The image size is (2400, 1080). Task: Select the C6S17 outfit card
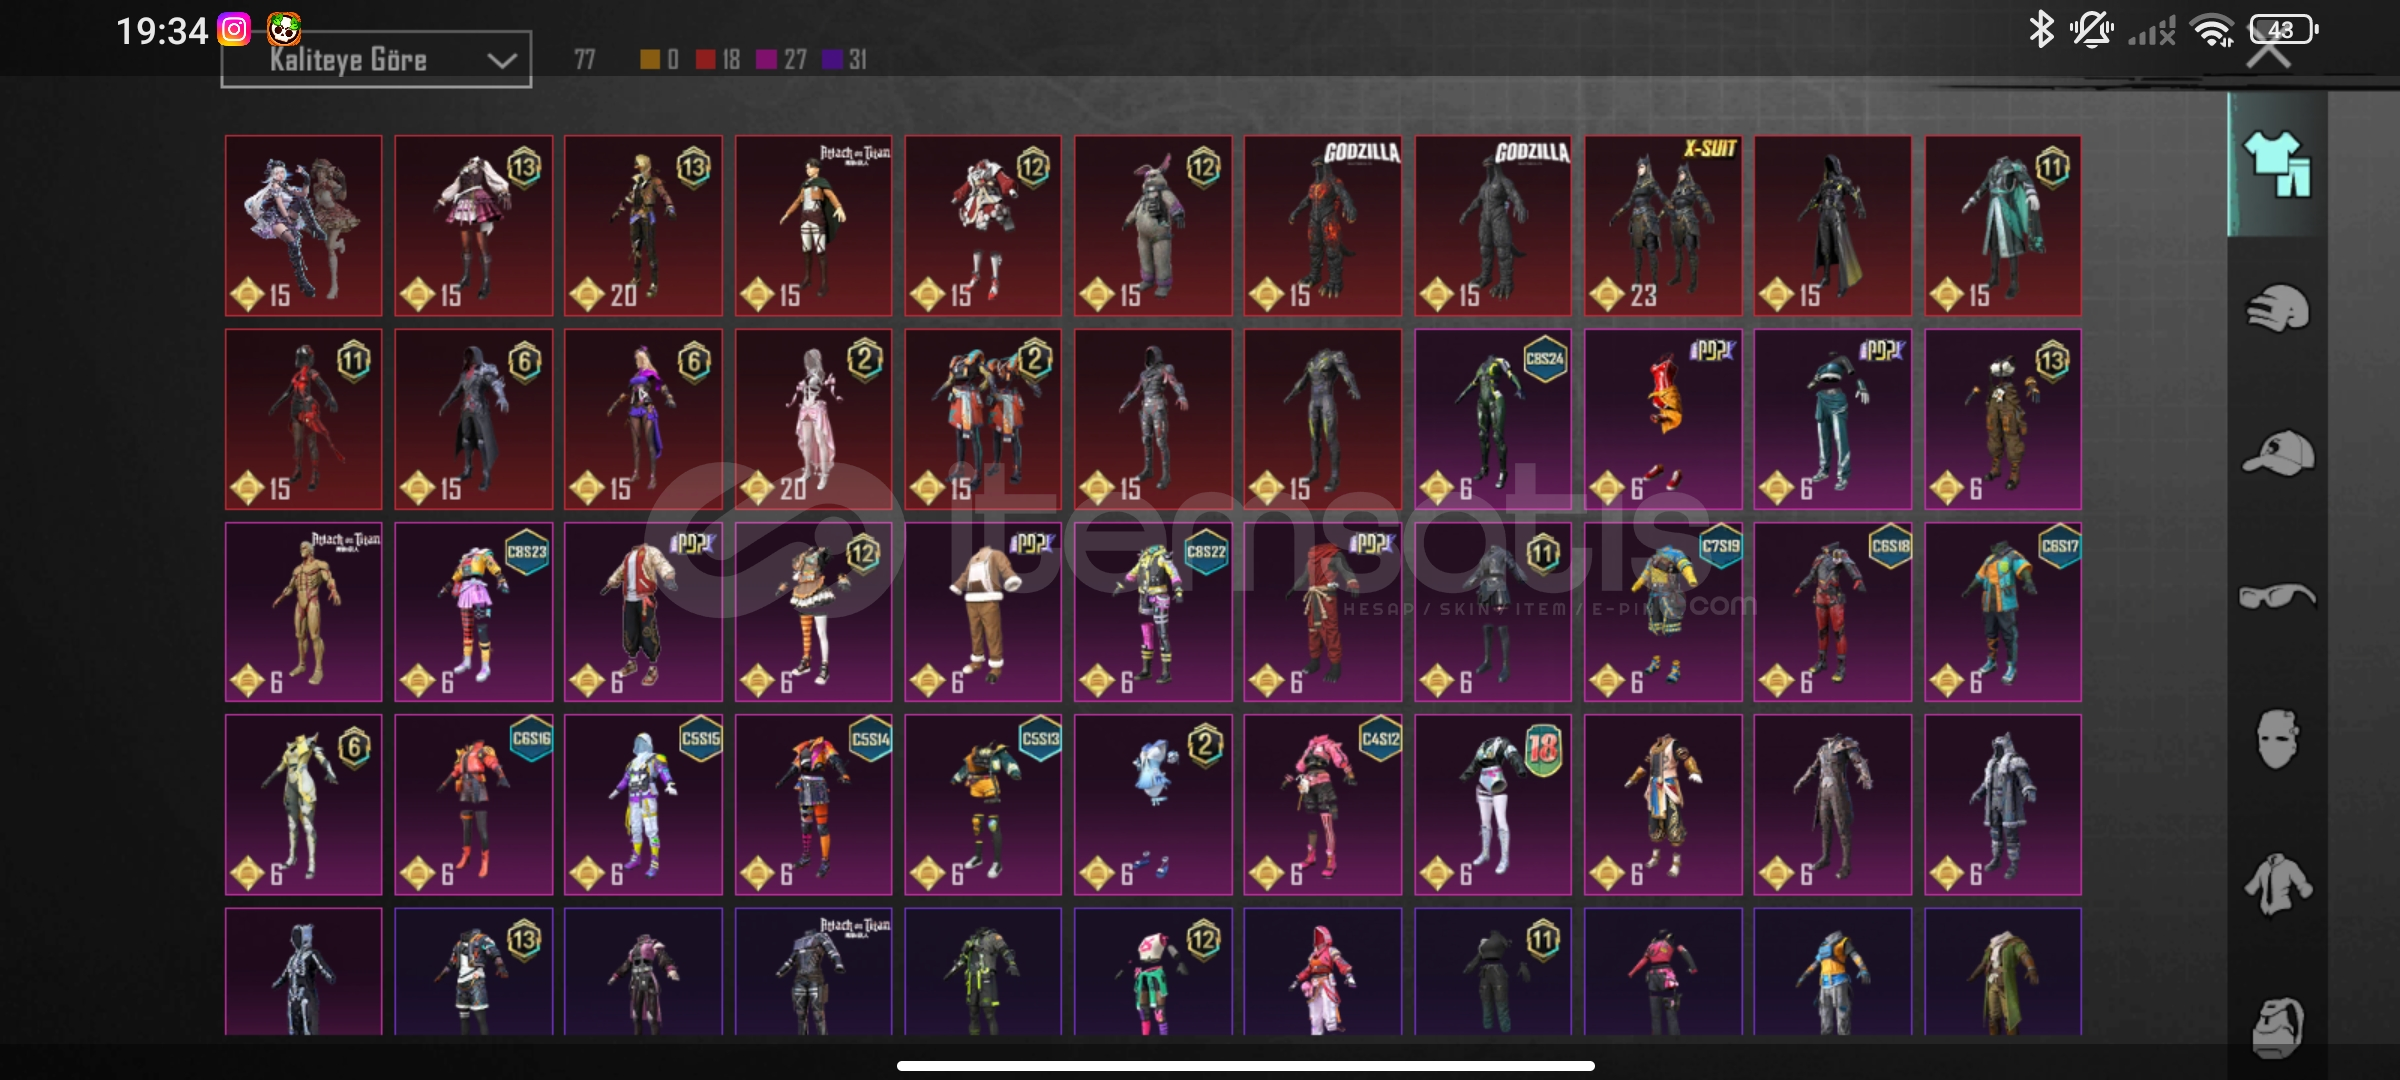pos(2003,612)
